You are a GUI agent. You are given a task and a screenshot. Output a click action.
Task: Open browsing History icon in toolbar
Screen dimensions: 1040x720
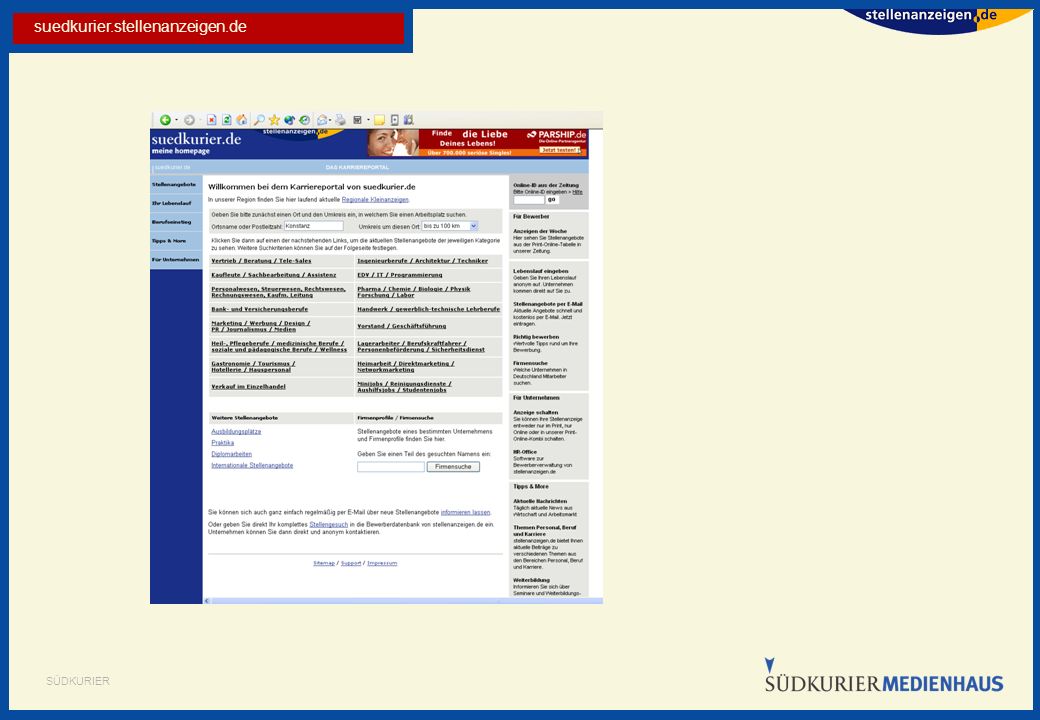(x=304, y=120)
